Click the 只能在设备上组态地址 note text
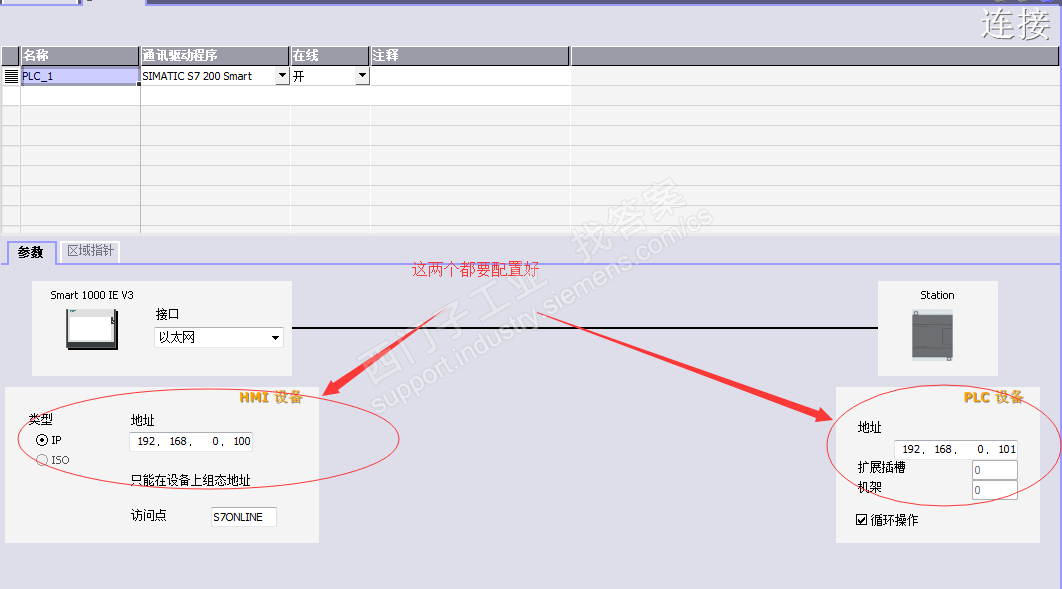 (x=190, y=480)
